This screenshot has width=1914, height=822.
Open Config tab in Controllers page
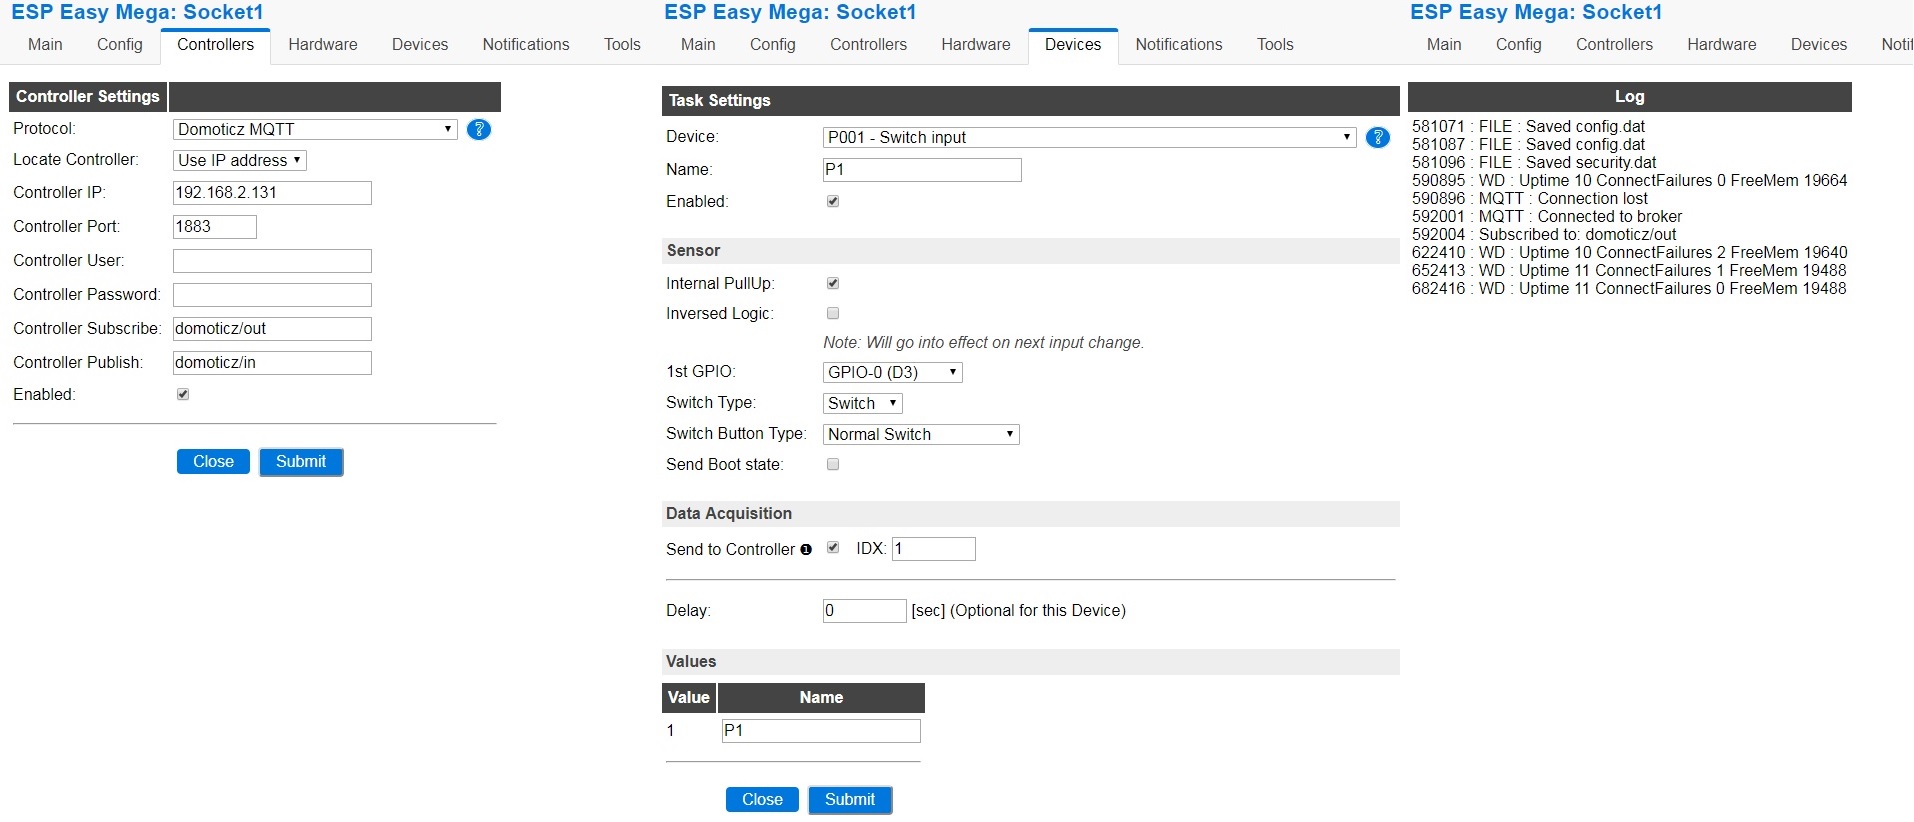120,44
